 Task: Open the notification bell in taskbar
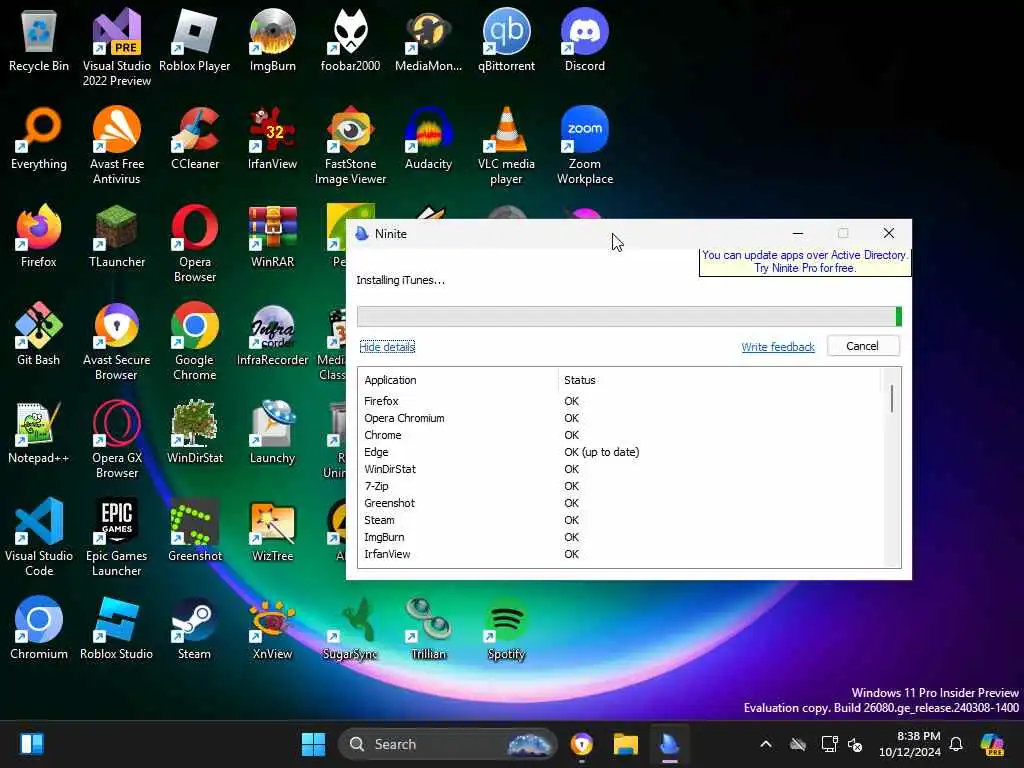(956, 744)
